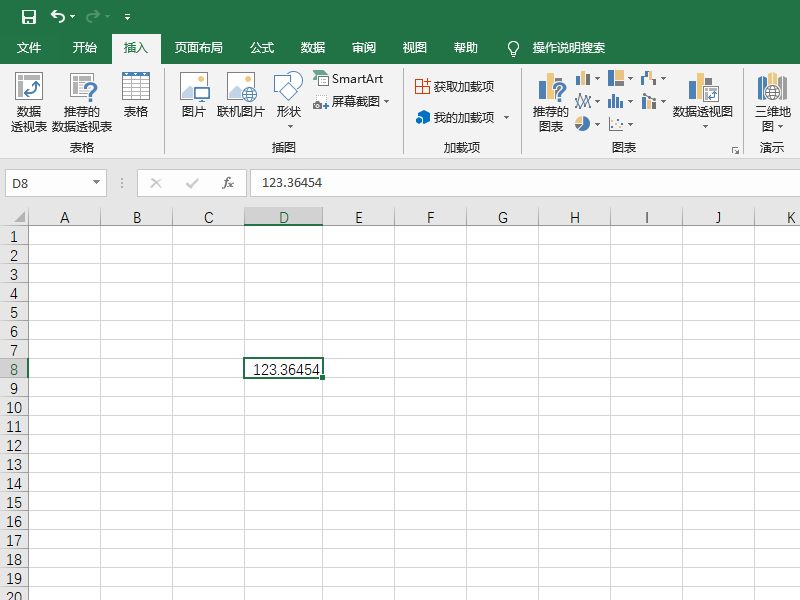The height and width of the screenshot is (600, 800).
Task: Select column D header
Action: point(284,217)
